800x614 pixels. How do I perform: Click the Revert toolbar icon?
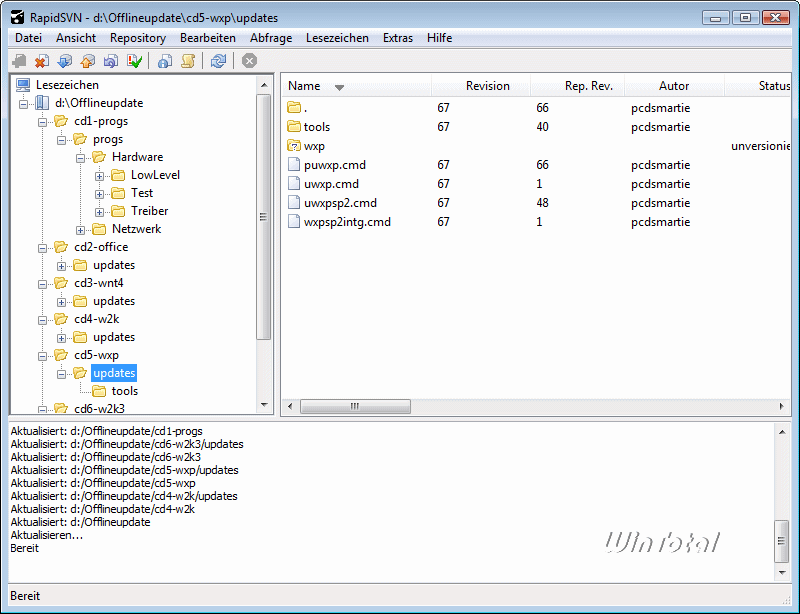pos(111,61)
